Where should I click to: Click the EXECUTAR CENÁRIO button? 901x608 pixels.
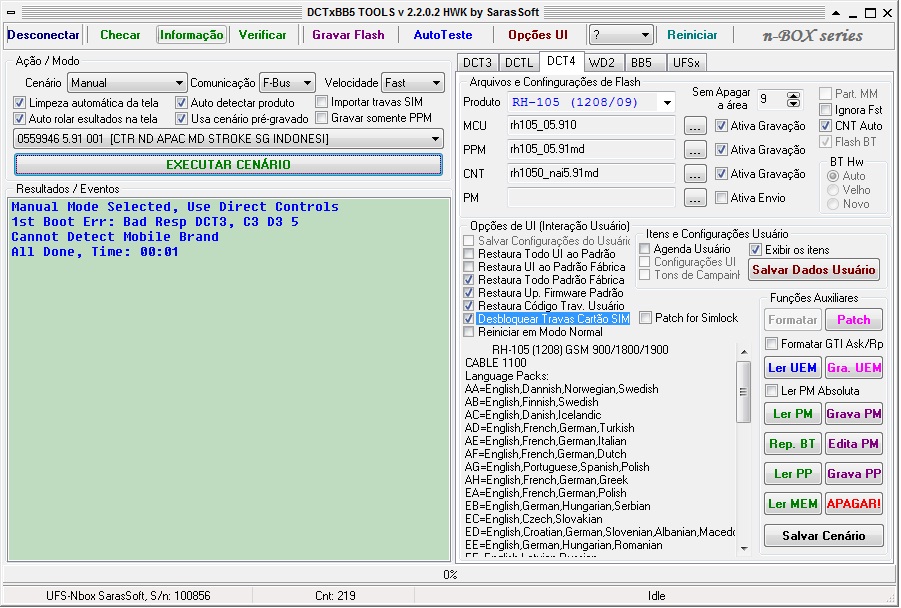(228, 164)
